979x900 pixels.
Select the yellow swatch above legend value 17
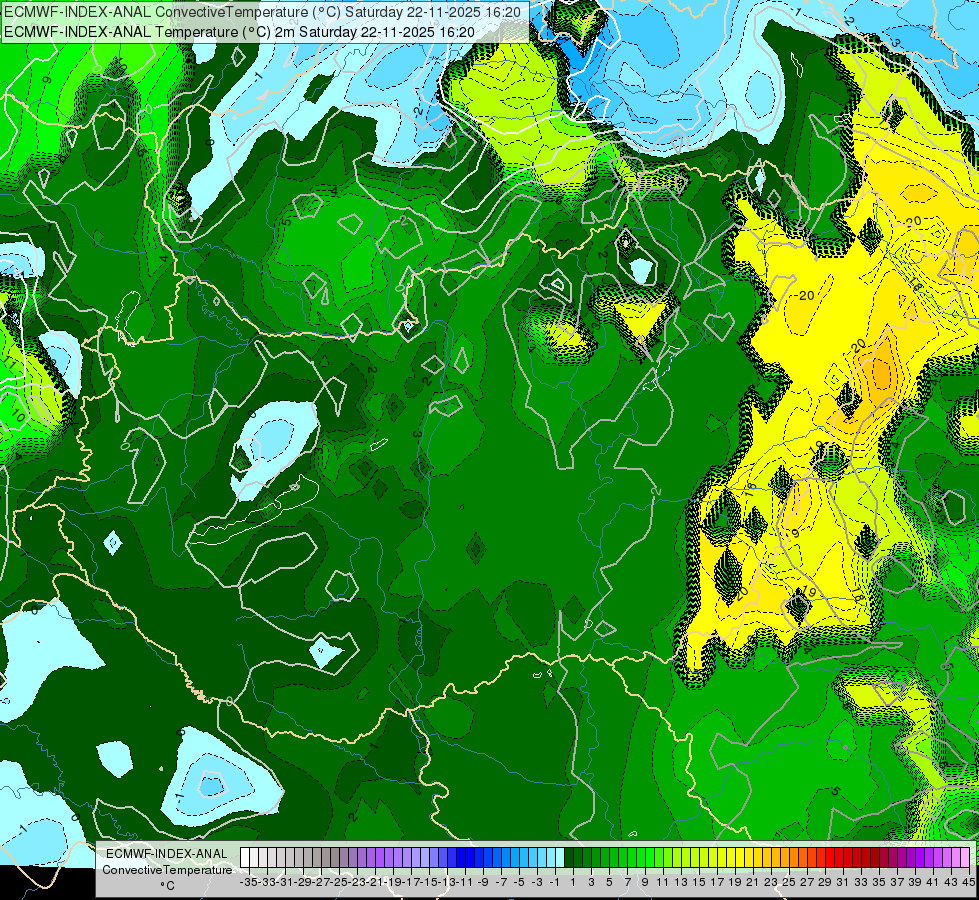[713, 857]
